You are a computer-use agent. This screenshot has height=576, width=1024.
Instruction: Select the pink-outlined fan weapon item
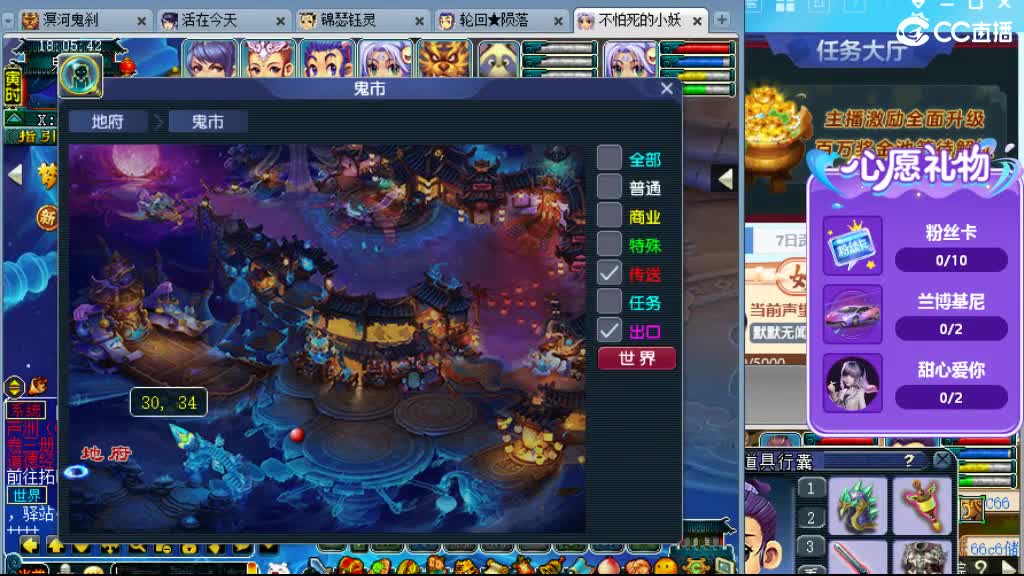pos(921,505)
